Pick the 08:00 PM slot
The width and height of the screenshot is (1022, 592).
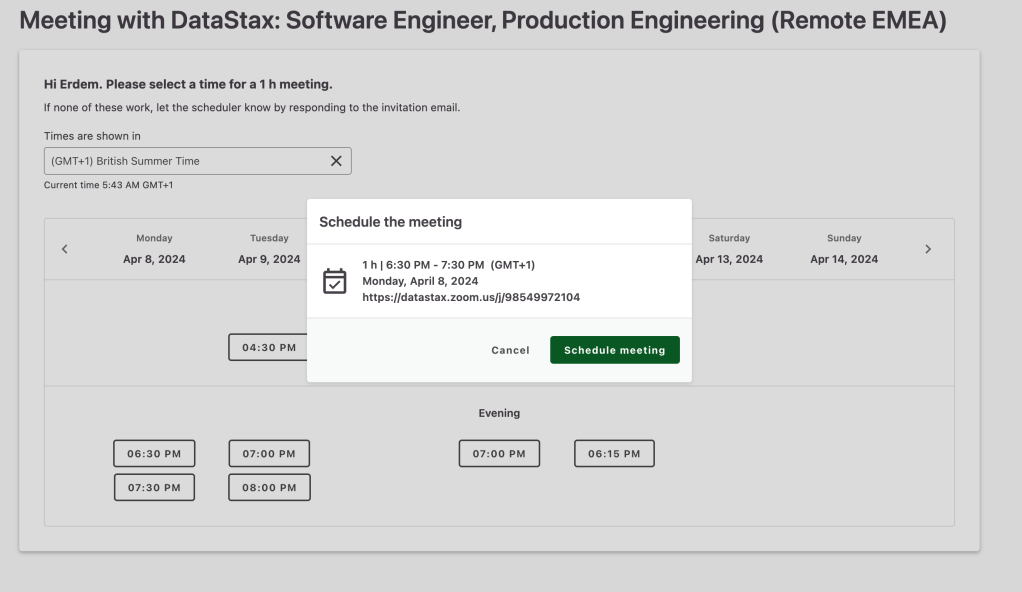269,488
